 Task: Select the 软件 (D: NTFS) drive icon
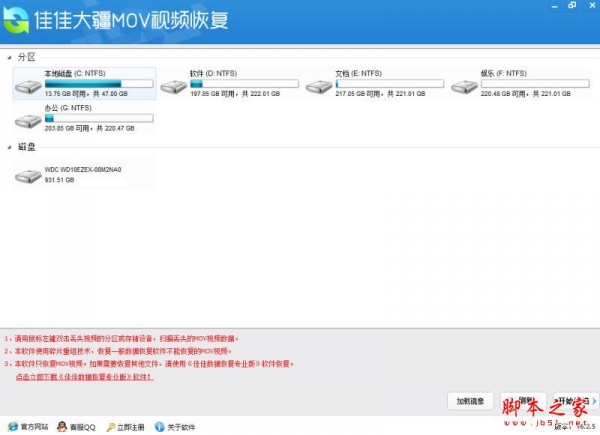(173, 87)
